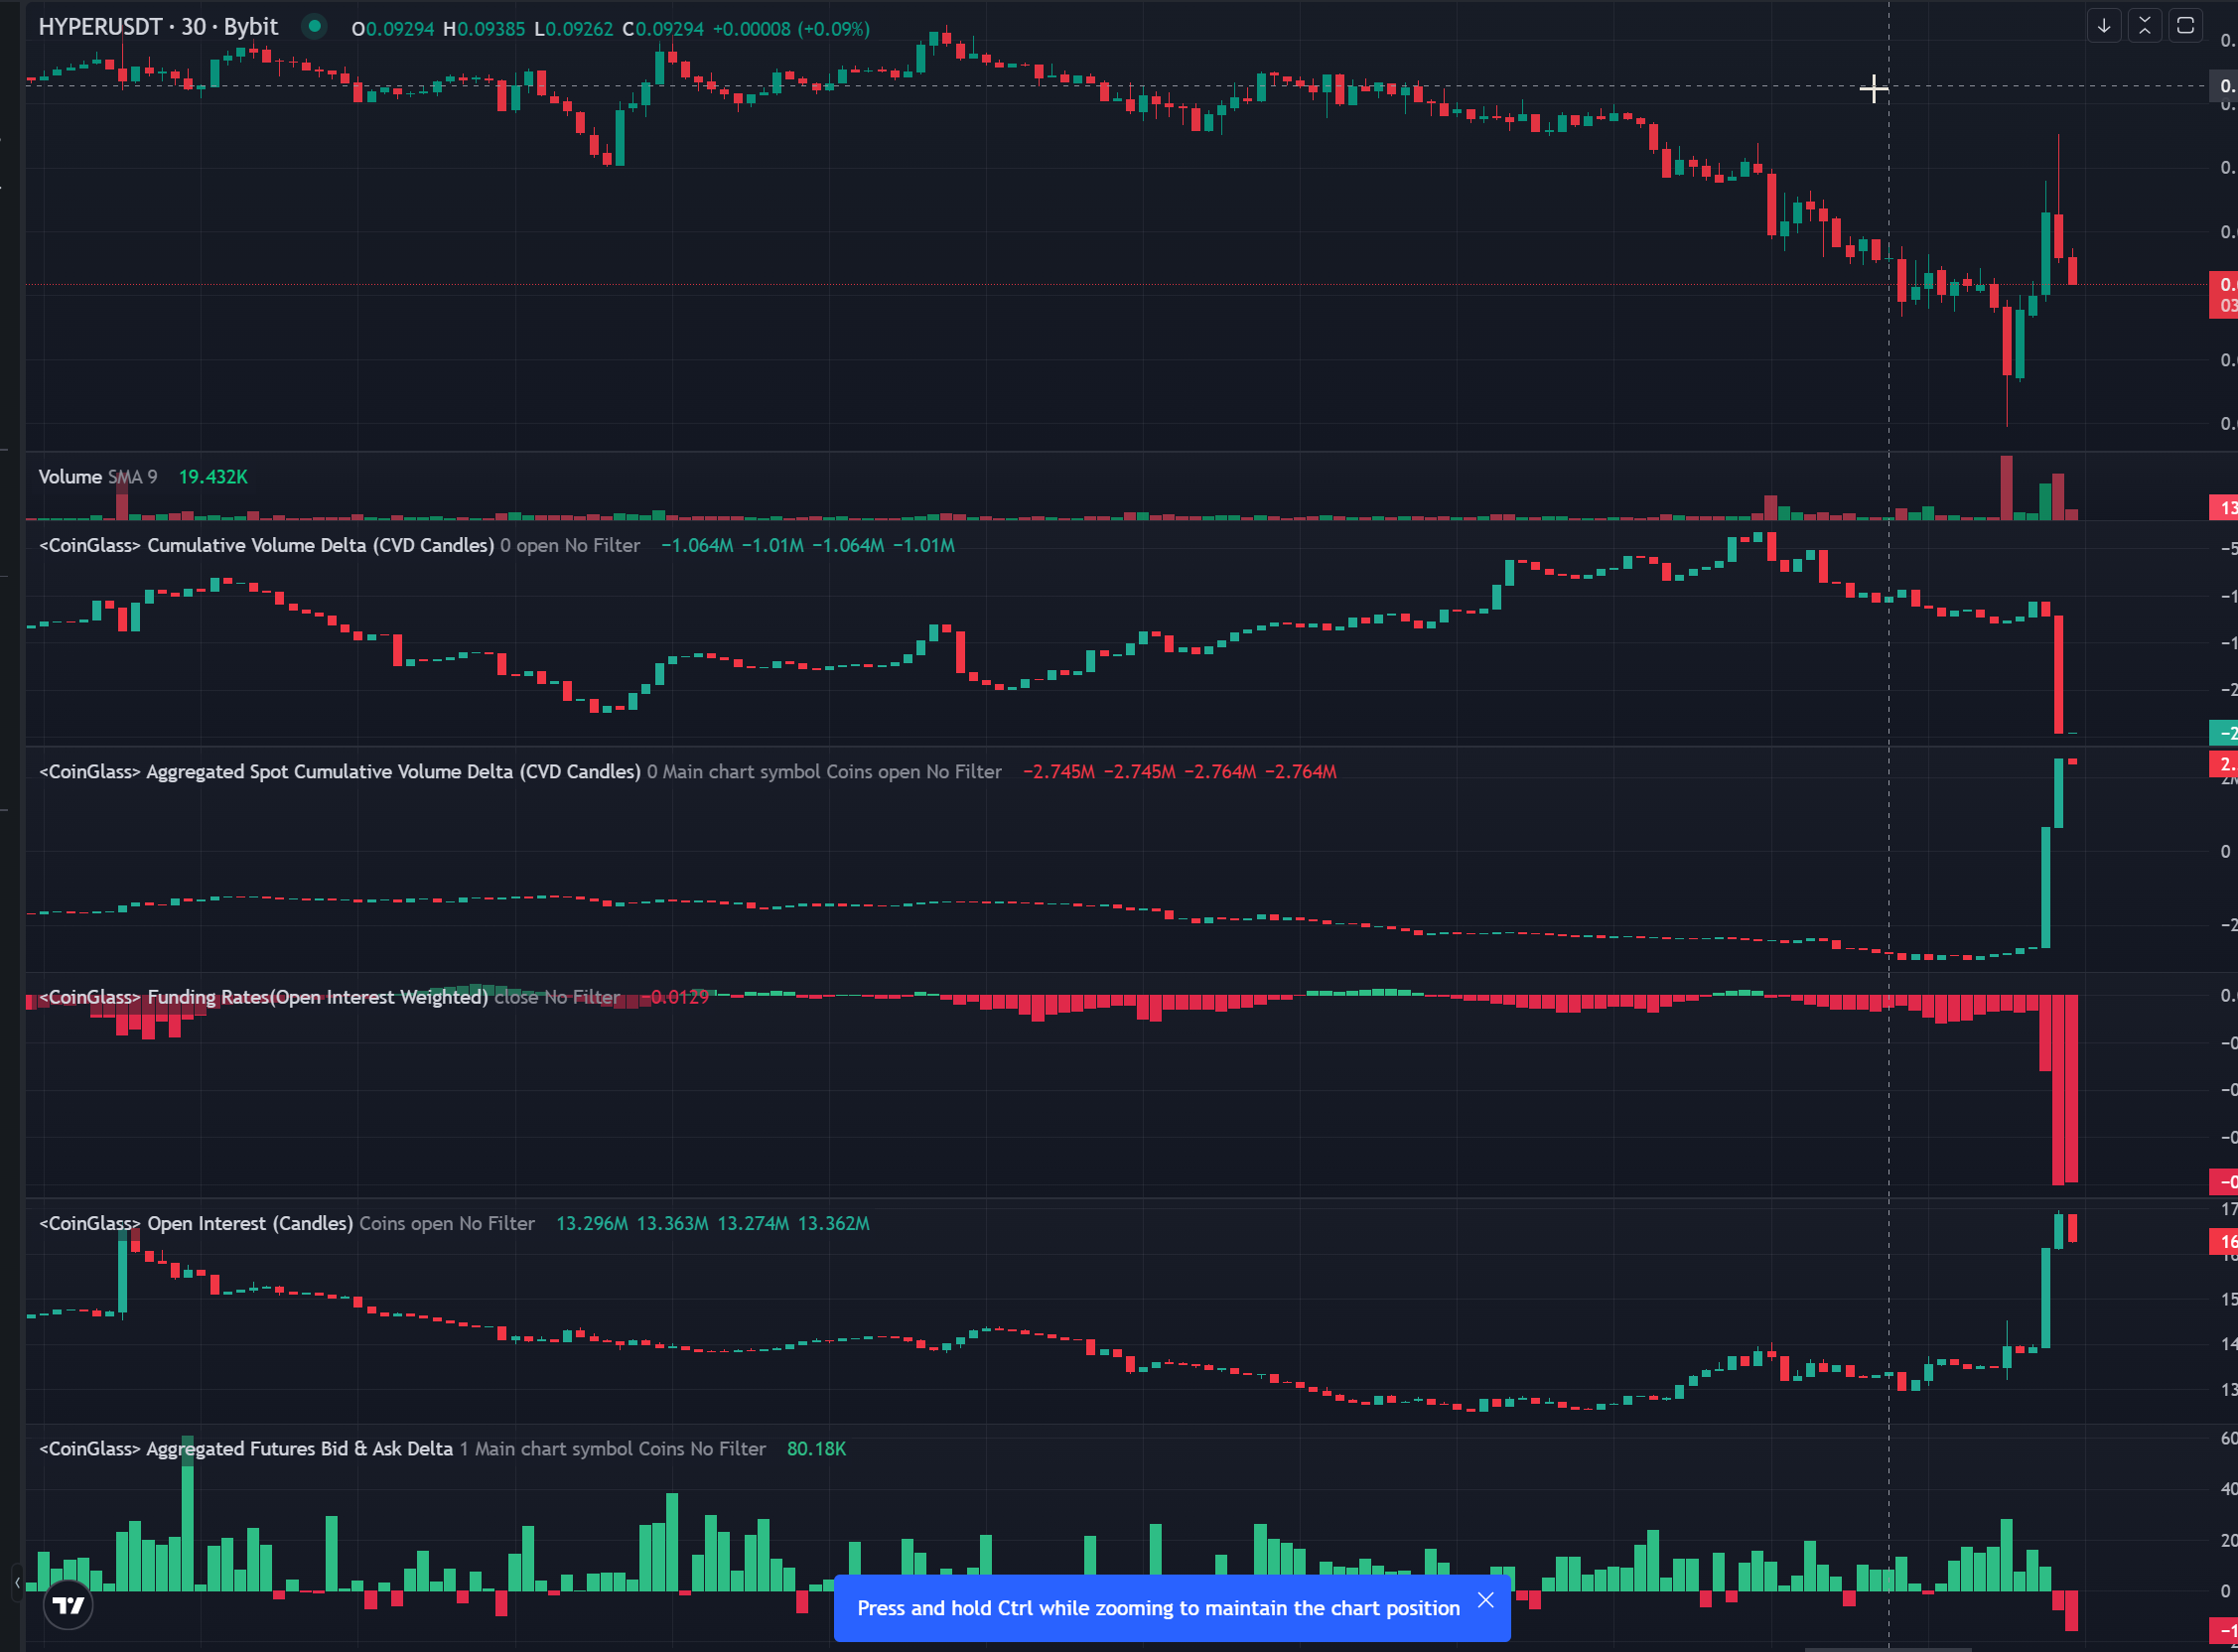The width and height of the screenshot is (2238, 1652).
Task: Click the red Funding Rates axis value label
Action: (2224, 1182)
